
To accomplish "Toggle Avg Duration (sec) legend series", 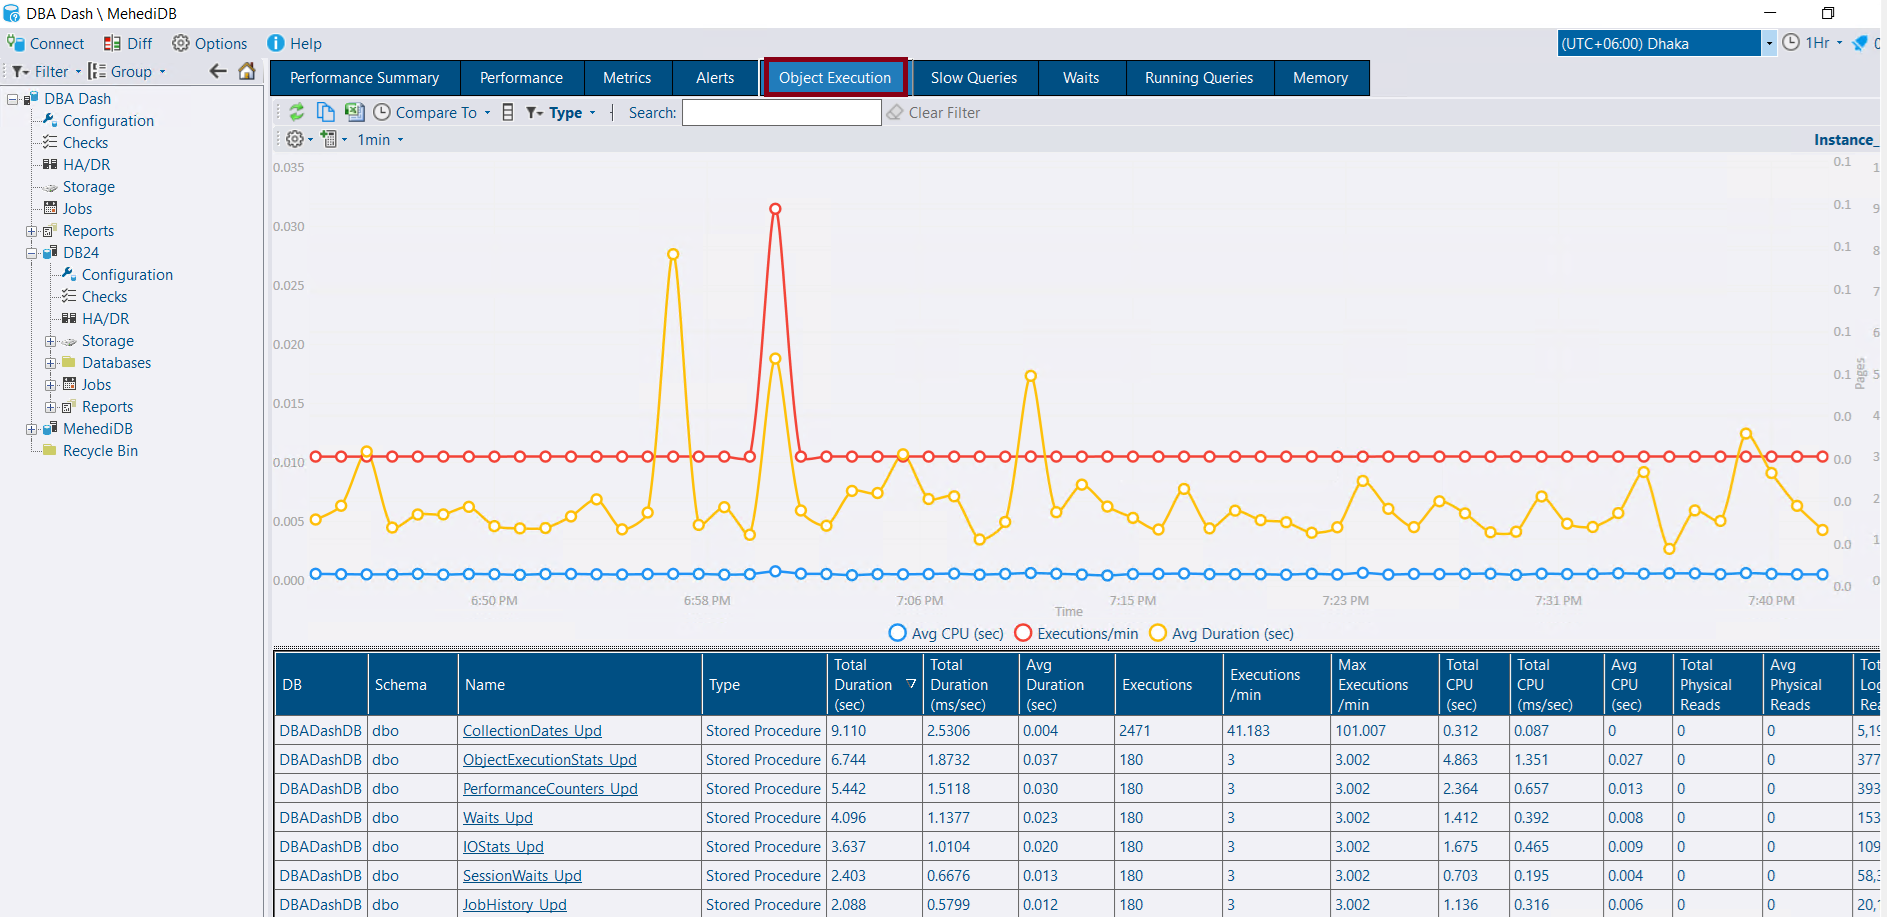I will 1221,633.
